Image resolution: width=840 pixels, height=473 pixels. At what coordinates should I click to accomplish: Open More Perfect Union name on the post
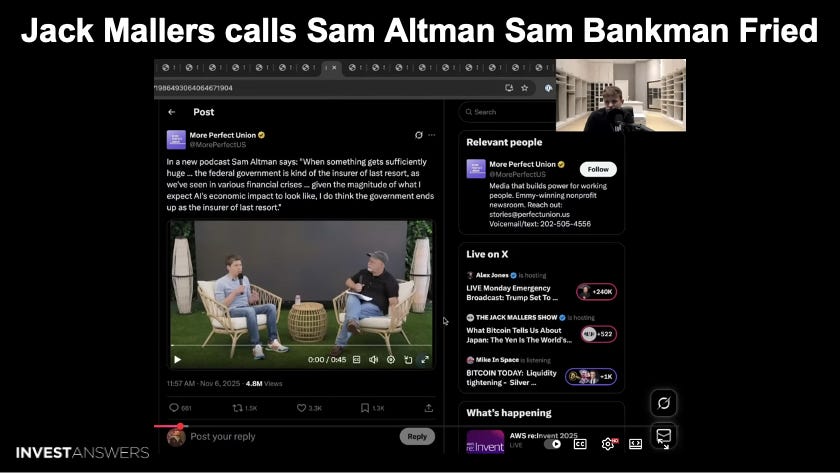[x=222, y=135]
